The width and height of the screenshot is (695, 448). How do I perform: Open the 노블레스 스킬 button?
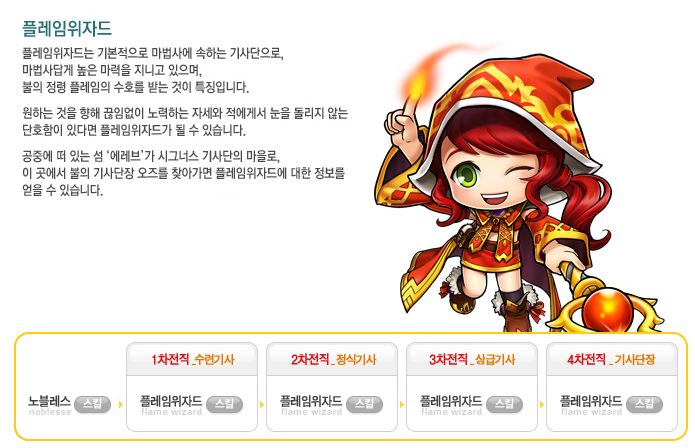point(92,404)
